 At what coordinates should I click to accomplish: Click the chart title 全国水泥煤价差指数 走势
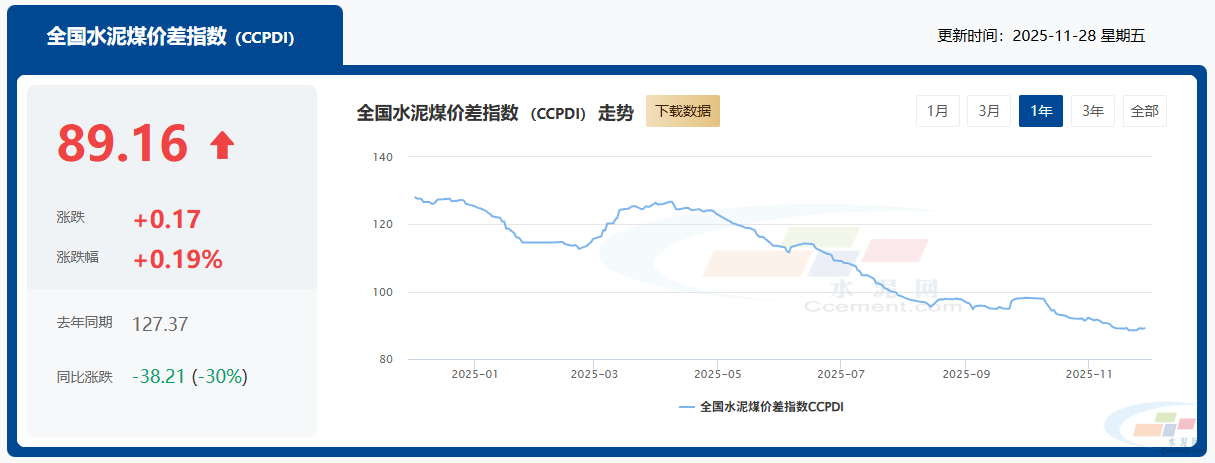coord(495,113)
